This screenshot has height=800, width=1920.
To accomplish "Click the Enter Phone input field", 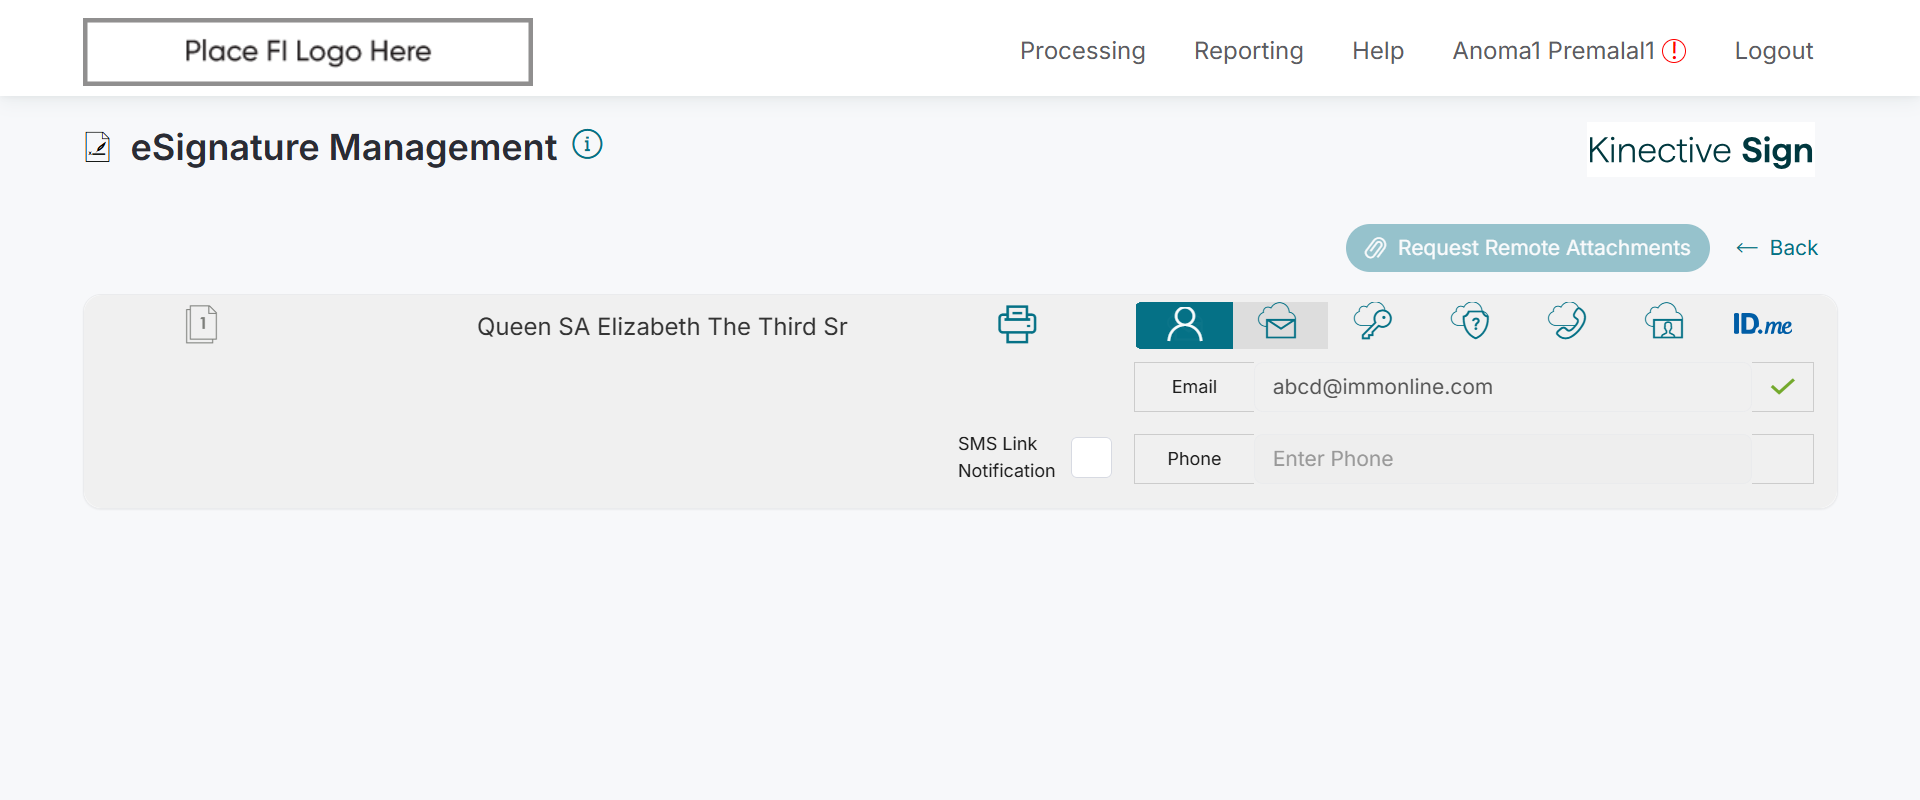I will click(x=1502, y=459).
